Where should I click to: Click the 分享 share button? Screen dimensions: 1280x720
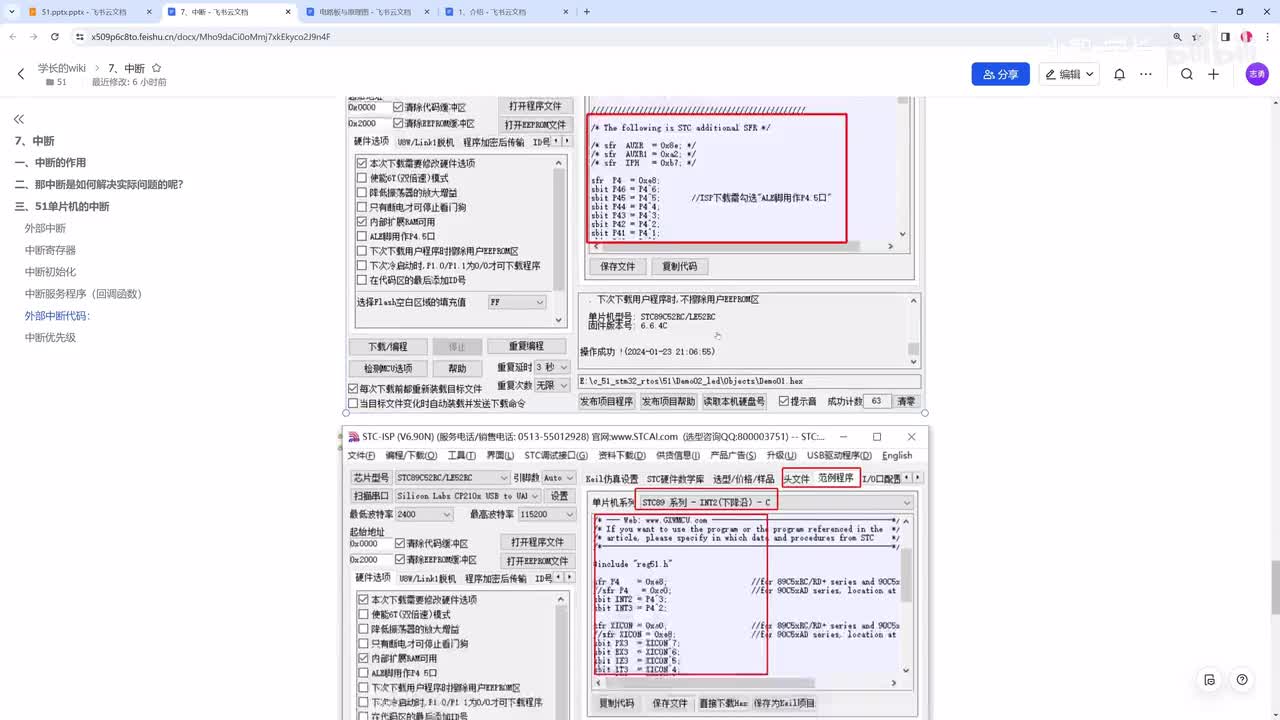[x=1000, y=74]
